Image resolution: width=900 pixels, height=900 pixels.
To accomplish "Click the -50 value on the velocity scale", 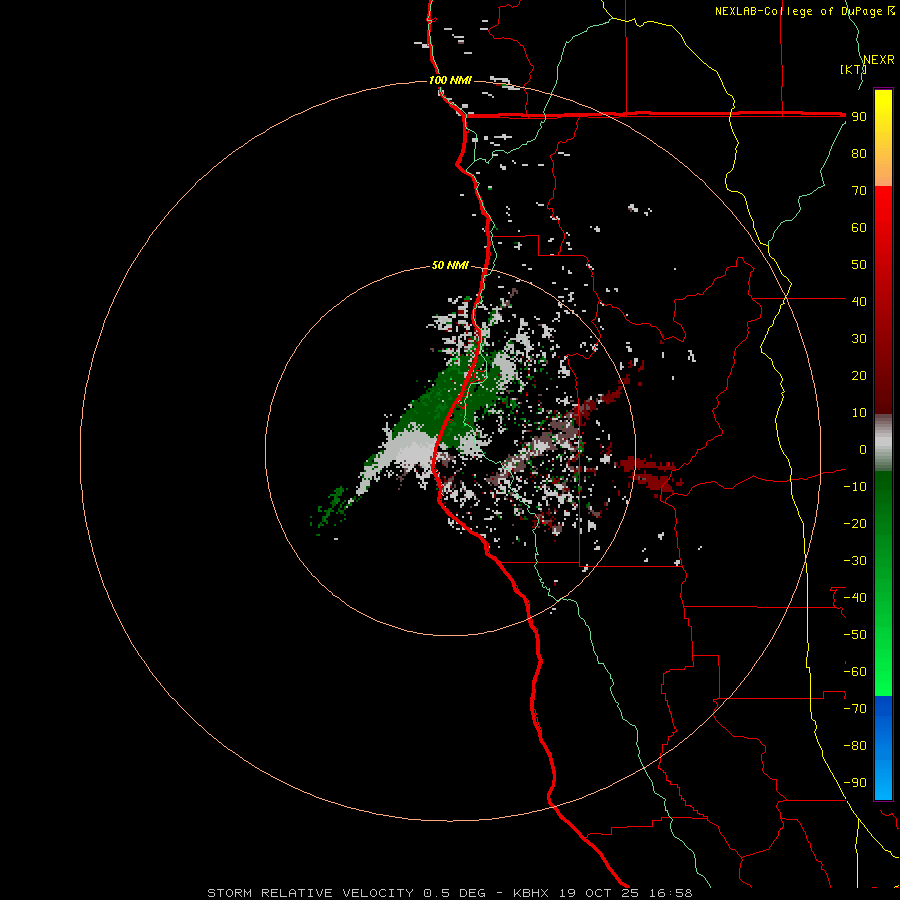I will point(855,635).
